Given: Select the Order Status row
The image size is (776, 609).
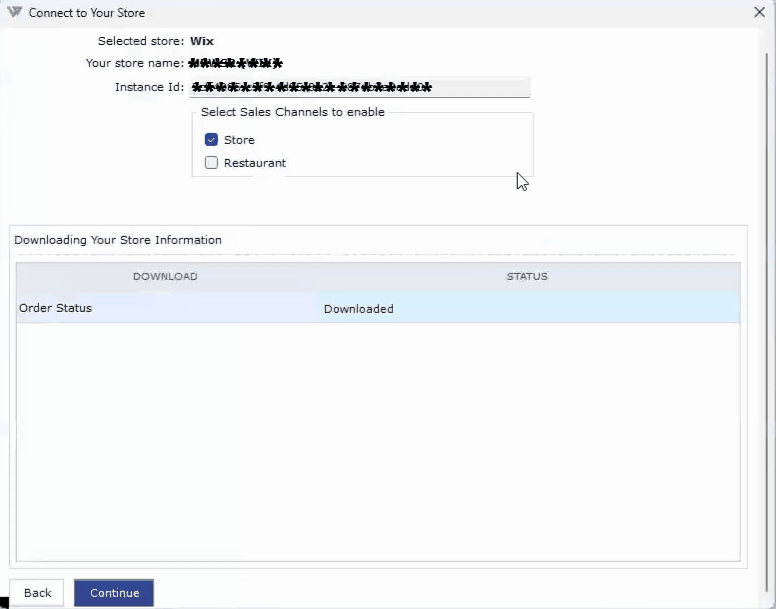Looking at the screenshot, I should pos(165,308).
